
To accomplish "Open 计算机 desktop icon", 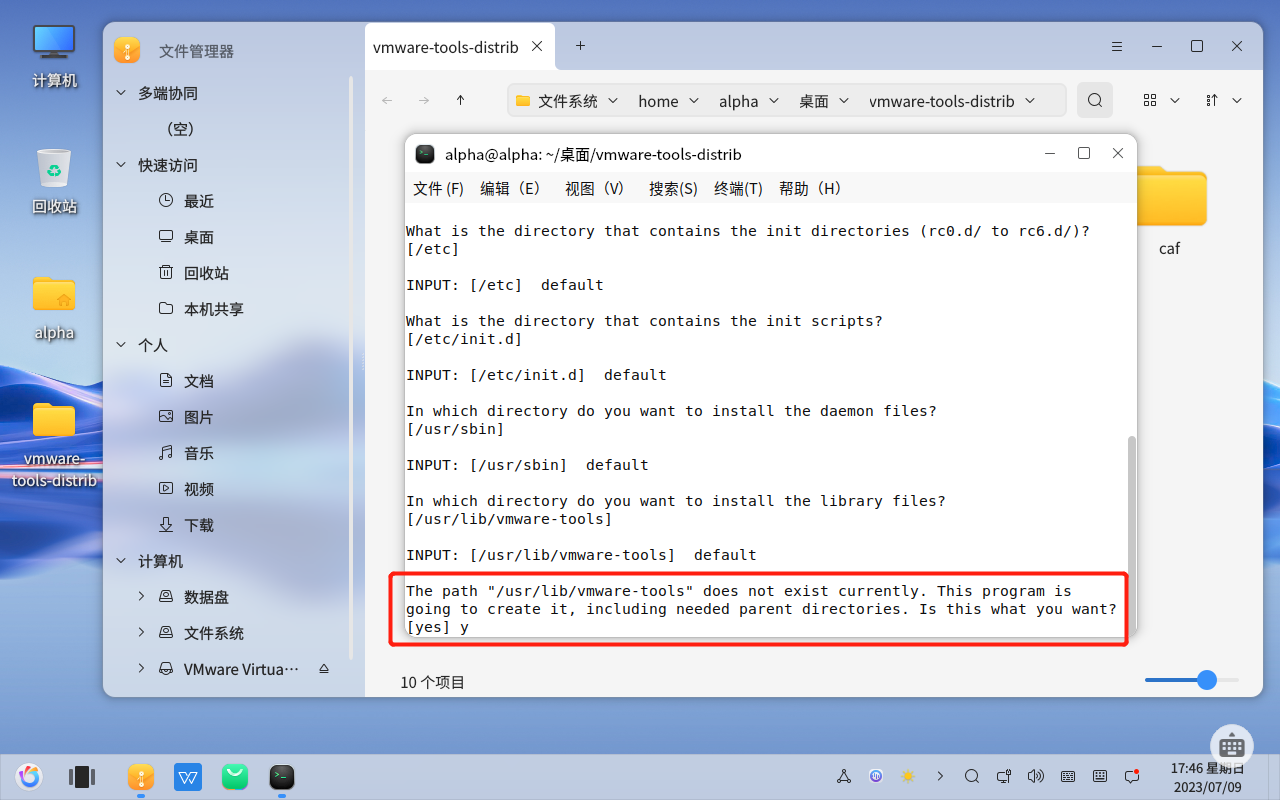I will (54, 55).
